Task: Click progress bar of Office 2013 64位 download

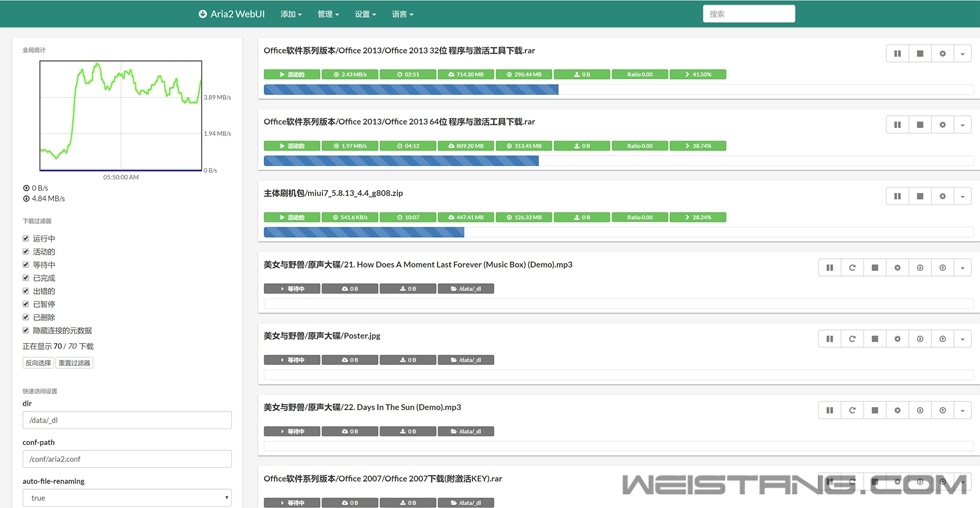Action: (x=618, y=161)
